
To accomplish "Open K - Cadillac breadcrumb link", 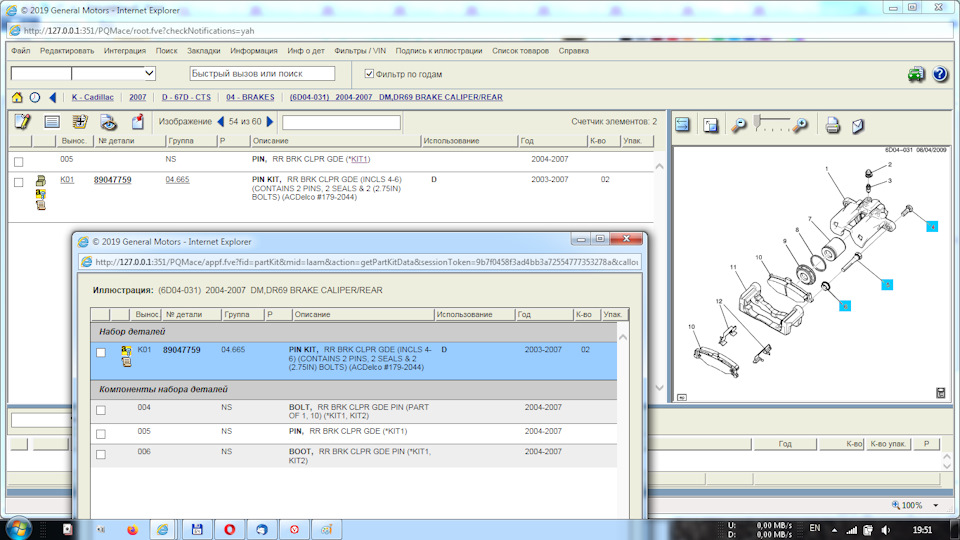I will click(x=92, y=97).
